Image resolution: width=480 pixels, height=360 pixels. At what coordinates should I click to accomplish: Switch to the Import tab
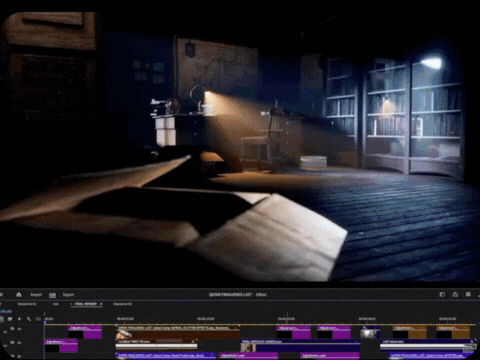pos(36,295)
